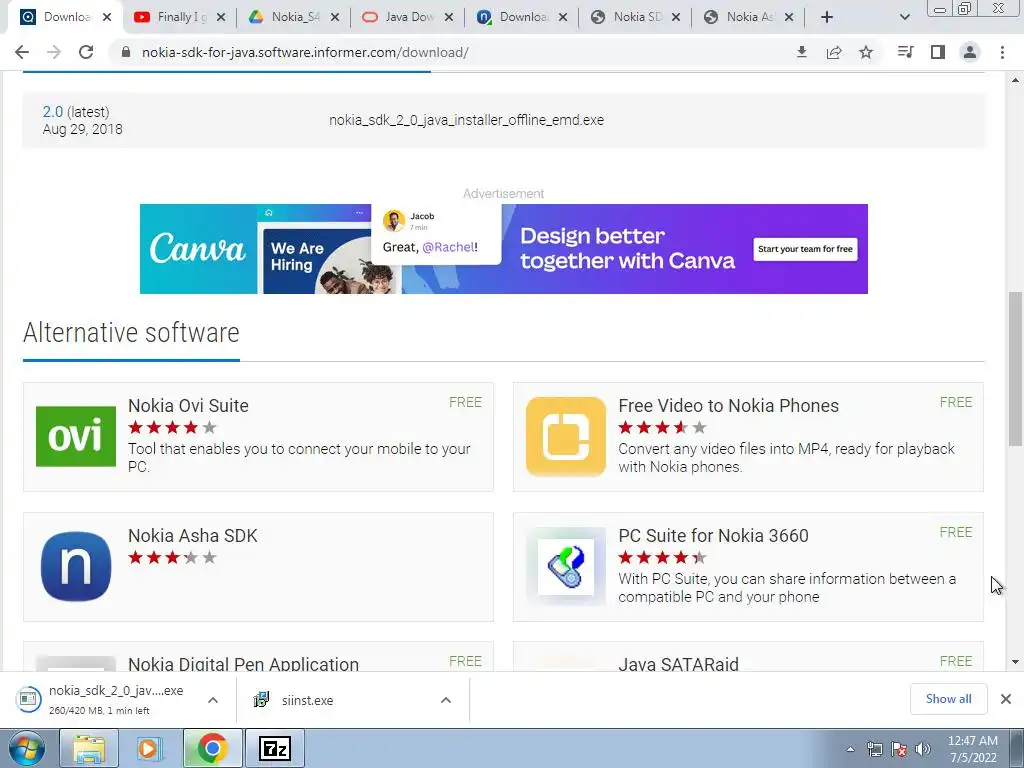The image size is (1024, 768).
Task: Click Start your team for free button
Action: tap(805, 249)
